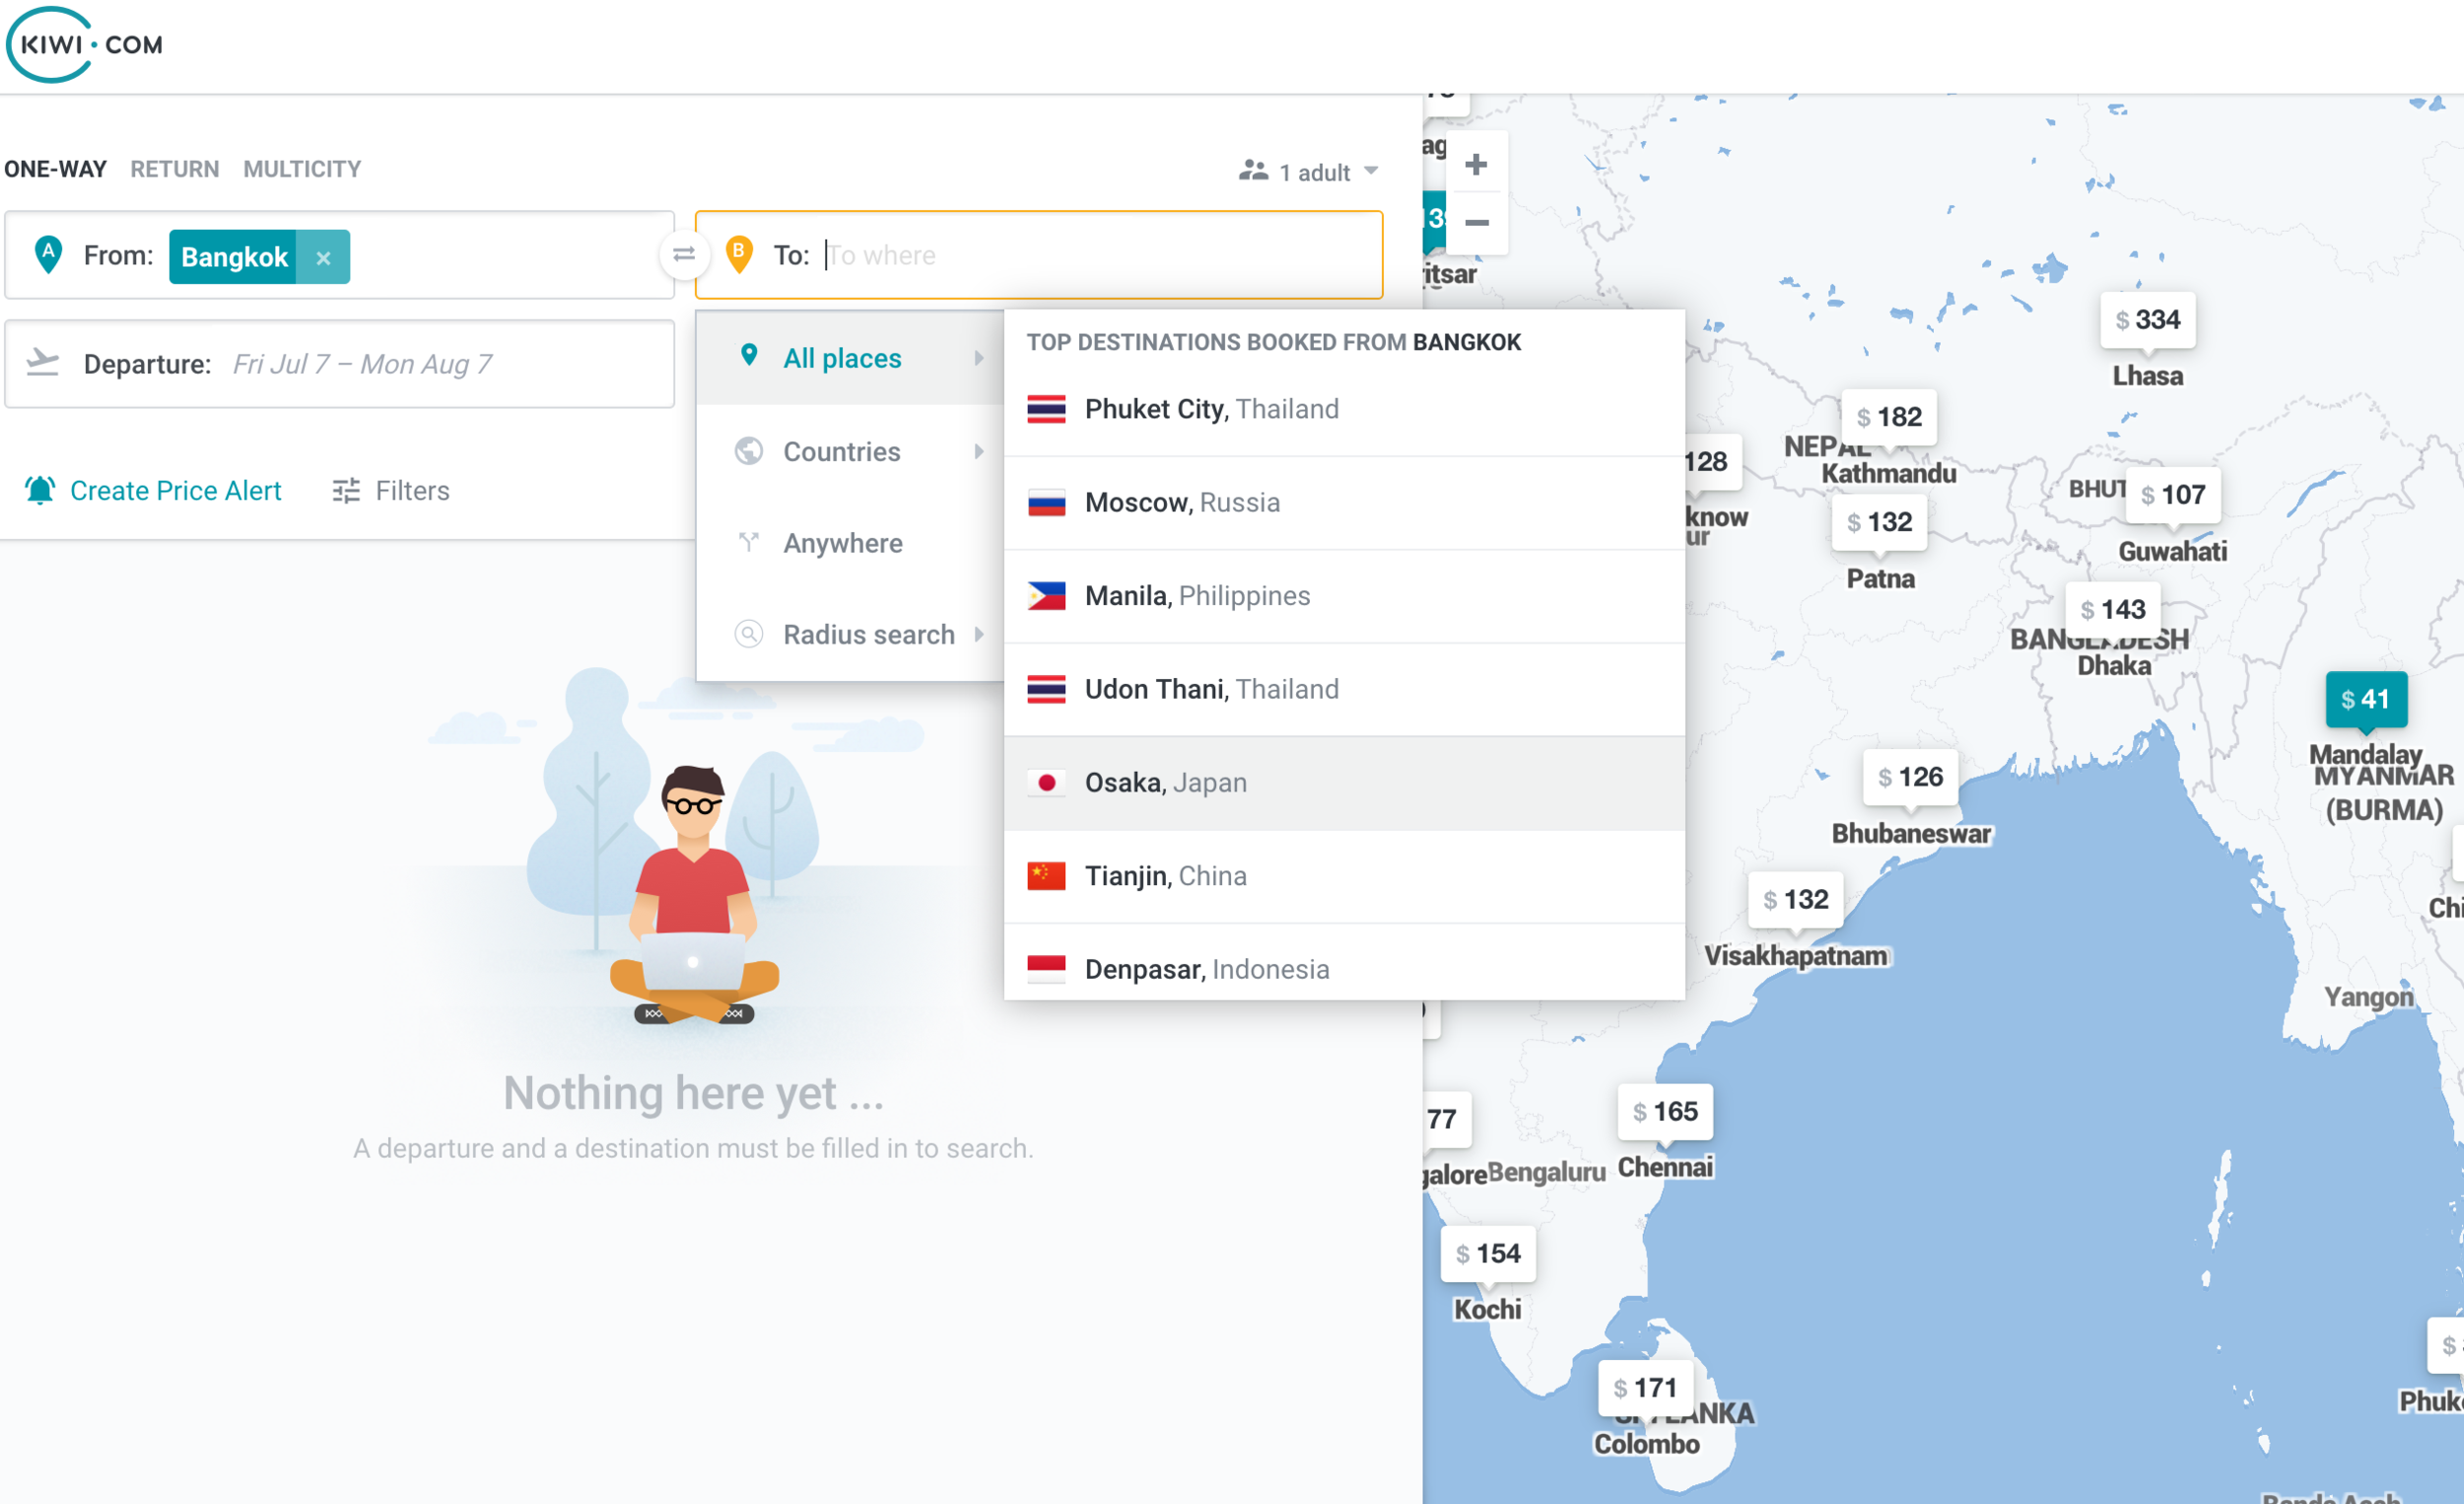2464x1504 pixels.
Task: Click the Filters sliders icon
Action: point(346,490)
